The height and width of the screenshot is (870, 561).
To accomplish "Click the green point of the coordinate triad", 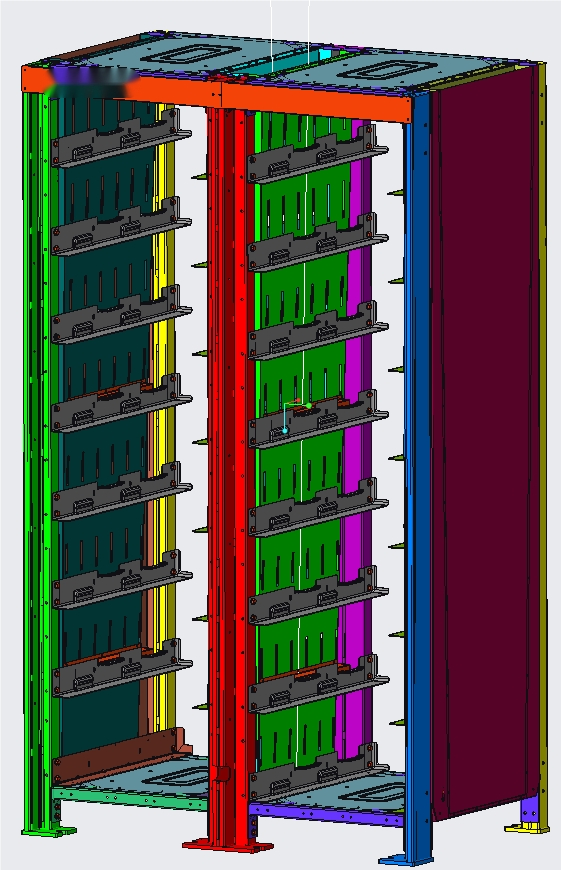I will [309, 406].
